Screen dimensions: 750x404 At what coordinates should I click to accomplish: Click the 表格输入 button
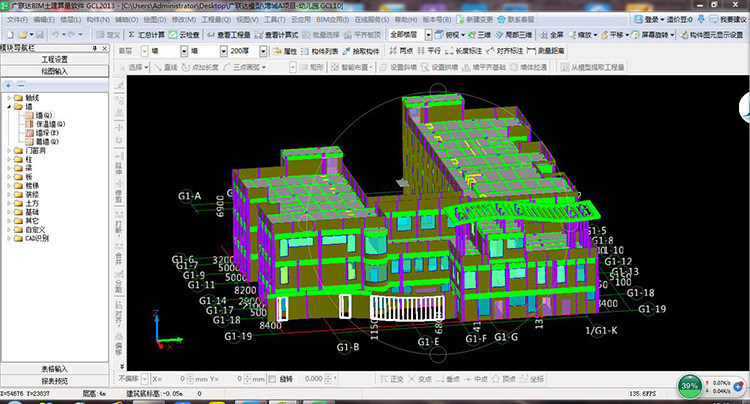coord(55,369)
